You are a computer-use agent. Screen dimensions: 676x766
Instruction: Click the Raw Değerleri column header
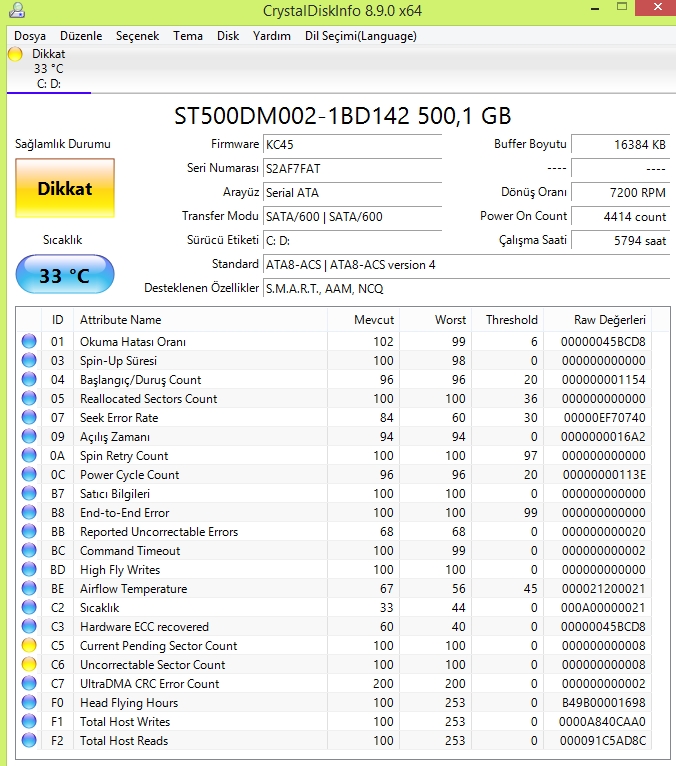(x=609, y=320)
